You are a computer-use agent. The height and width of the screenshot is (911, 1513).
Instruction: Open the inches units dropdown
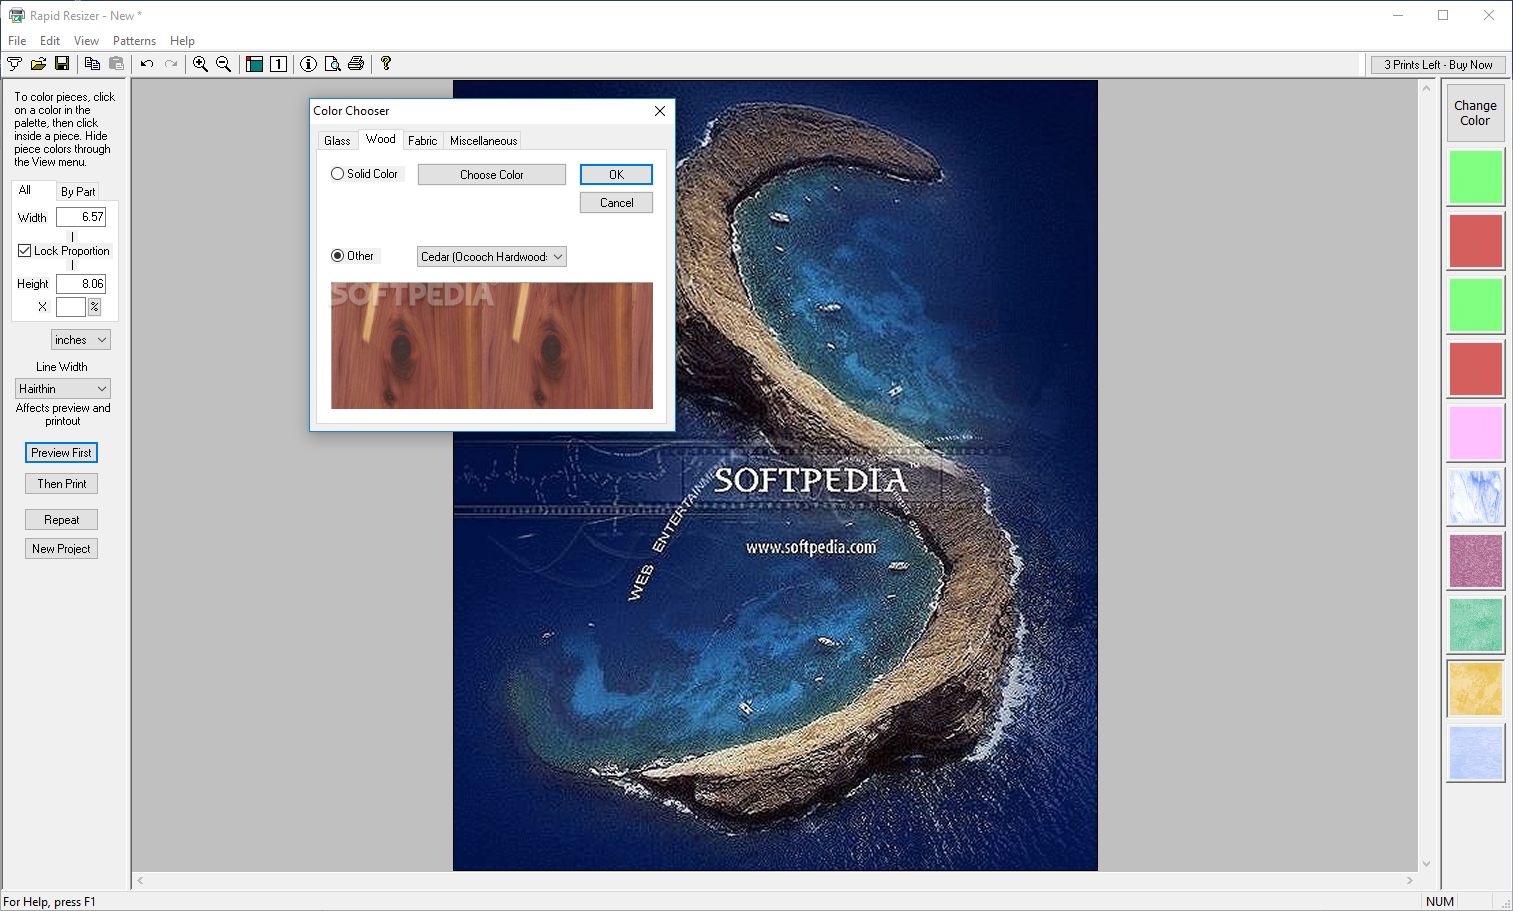tap(81, 340)
